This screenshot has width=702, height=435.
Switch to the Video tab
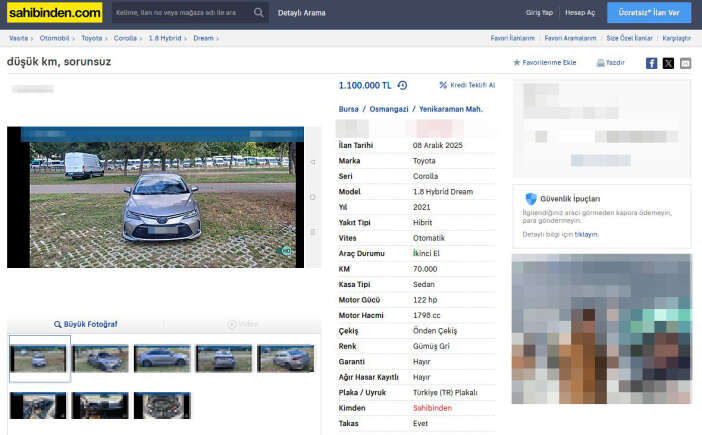coord(243,324)
